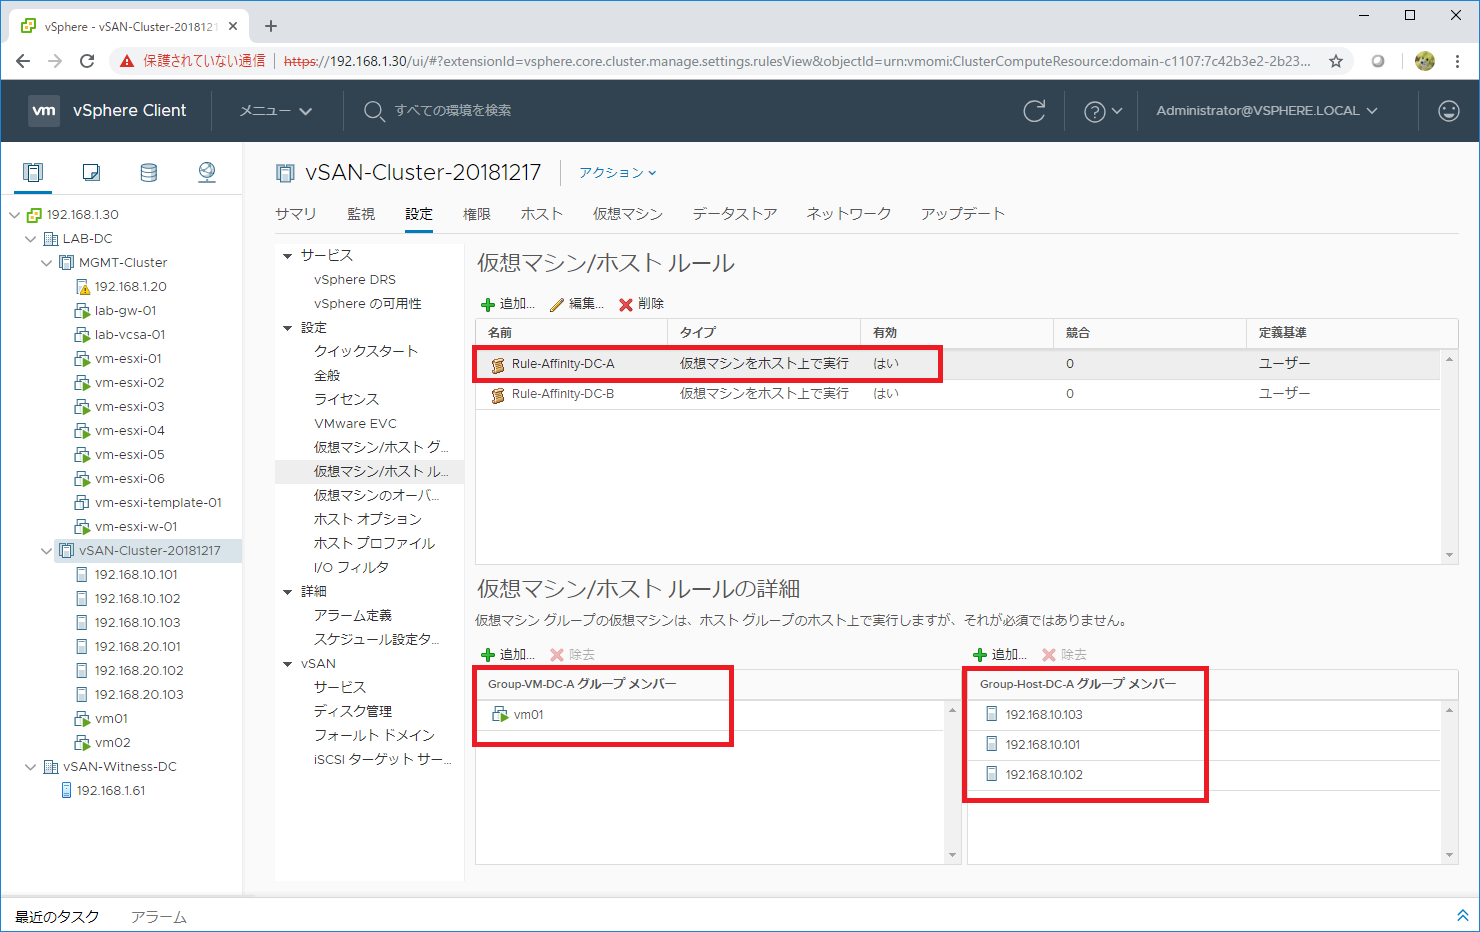Click Rule-Affinity-DC-A scroll icon
This screenshot has height=932, width=1480.
pos(498,365)
